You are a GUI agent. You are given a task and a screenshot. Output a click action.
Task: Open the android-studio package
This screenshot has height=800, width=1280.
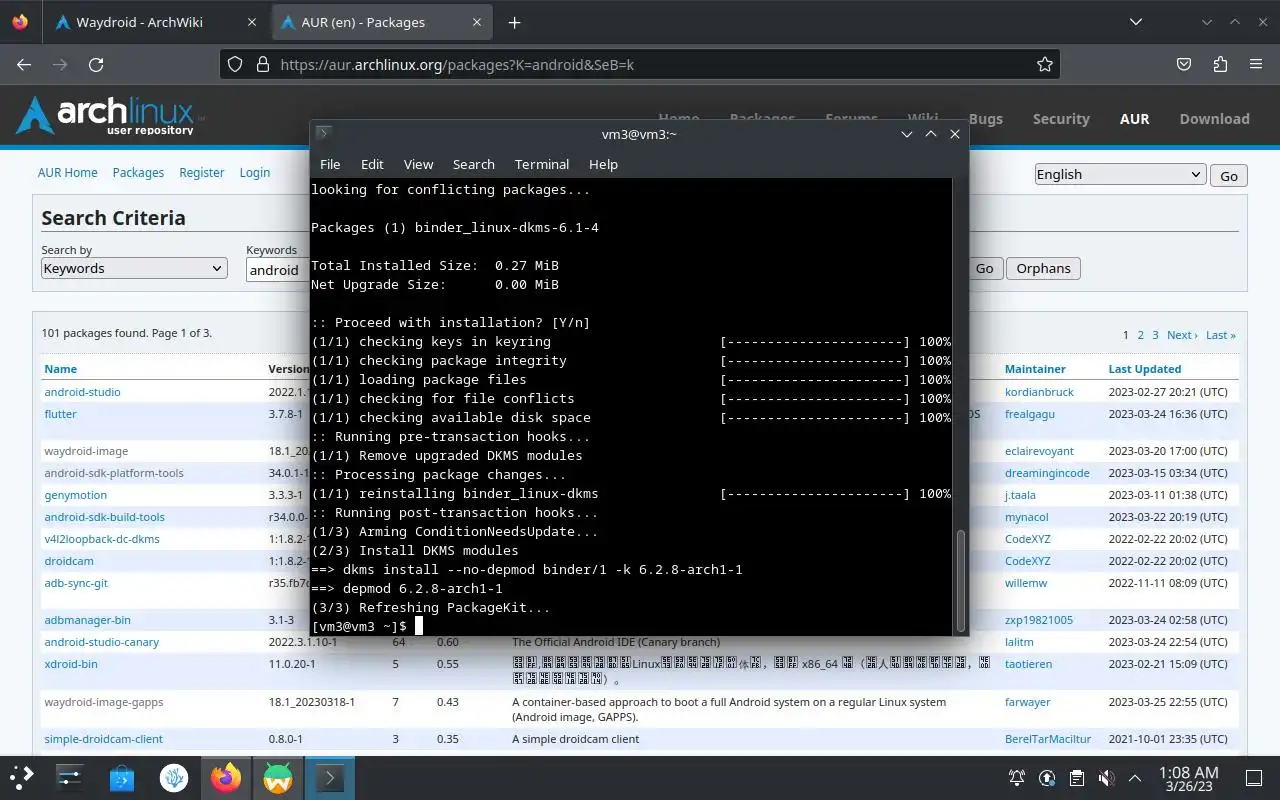82,392
